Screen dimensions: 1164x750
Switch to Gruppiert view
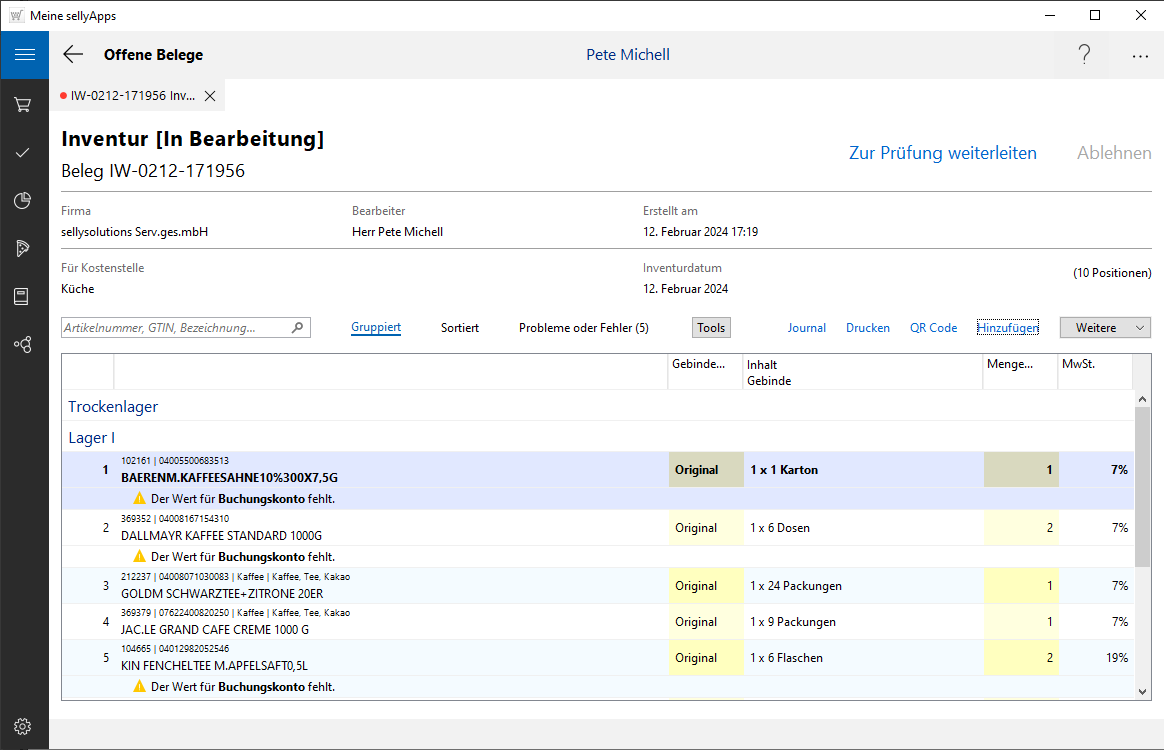[376, 328]
